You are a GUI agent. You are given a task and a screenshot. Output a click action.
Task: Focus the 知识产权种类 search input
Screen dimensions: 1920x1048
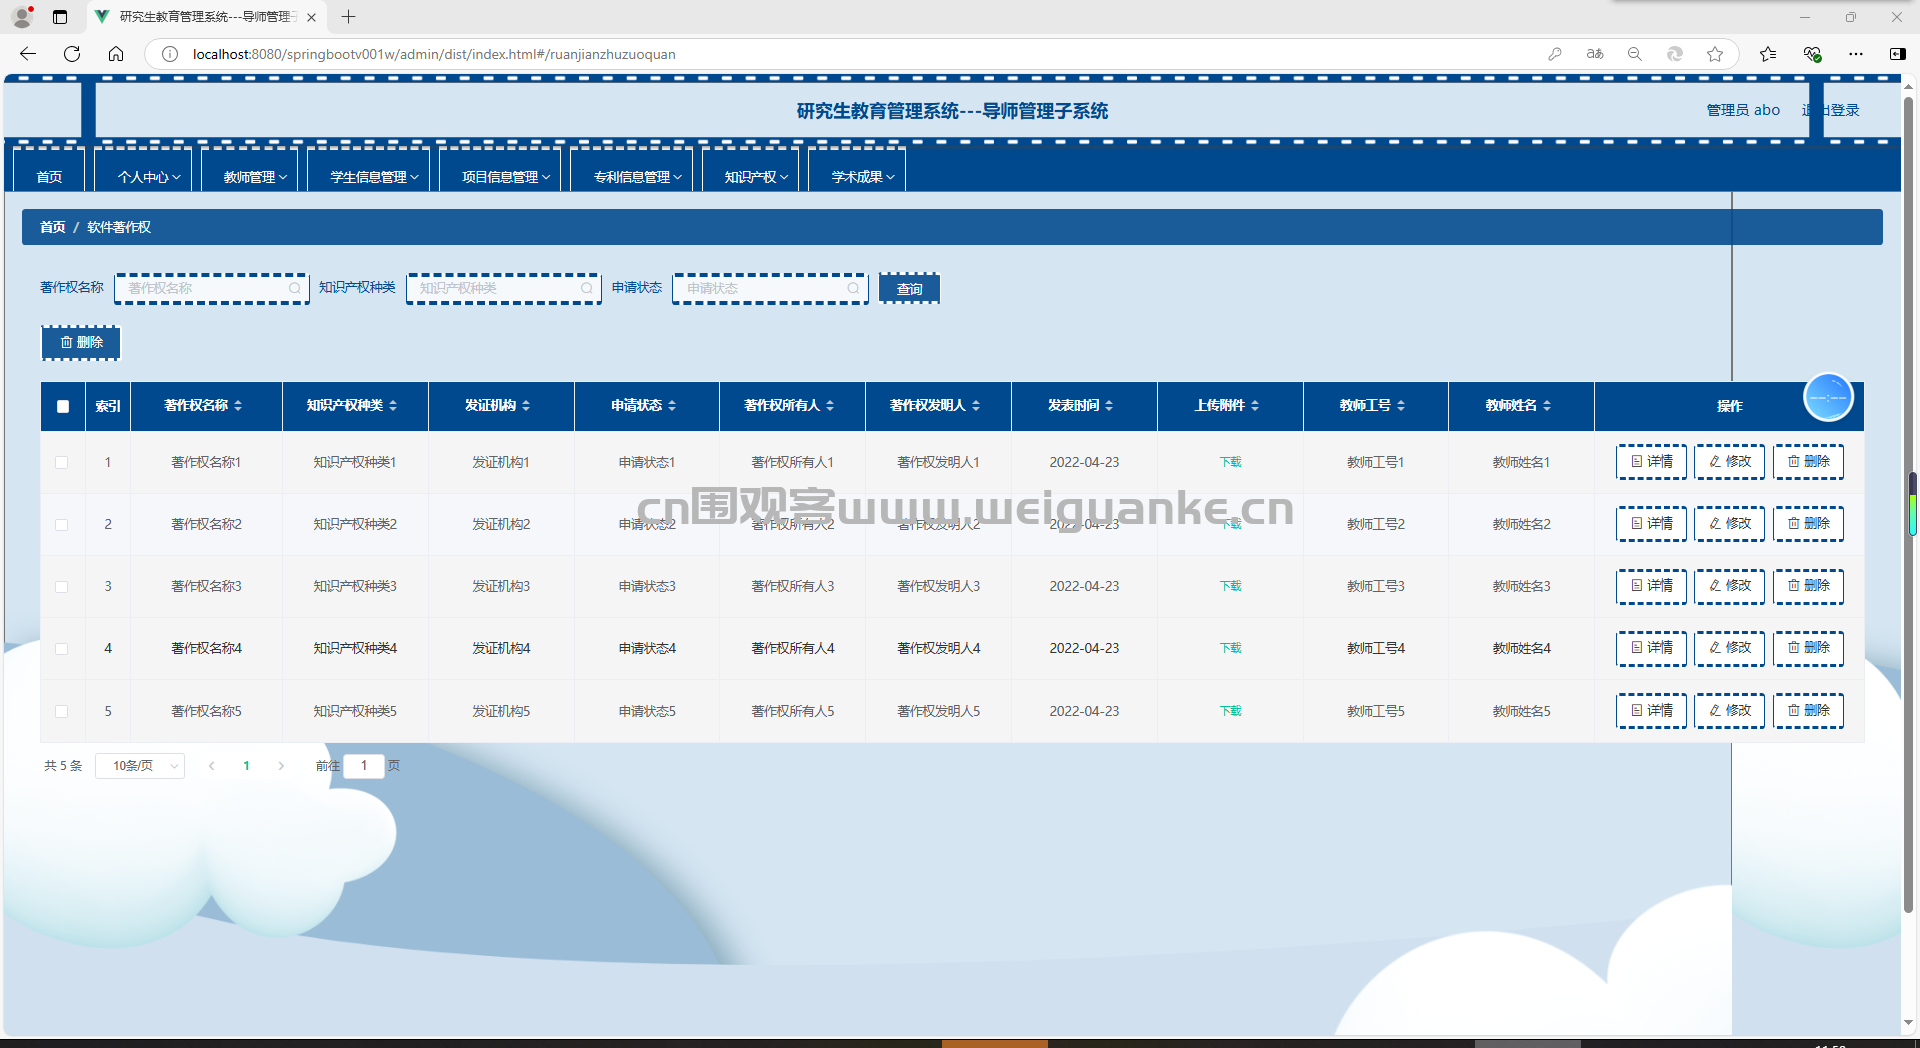click(x=504, y=288)
